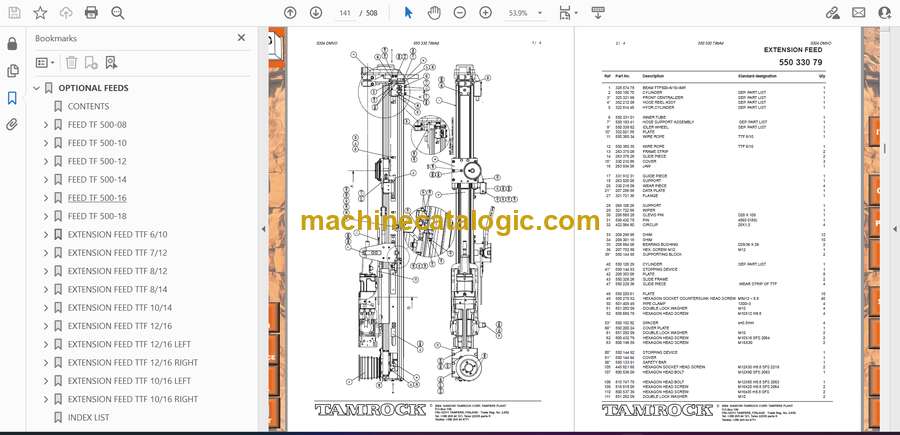Select EXTENSION FEED TTF 8/12 bookmark

tap(118, 271)
